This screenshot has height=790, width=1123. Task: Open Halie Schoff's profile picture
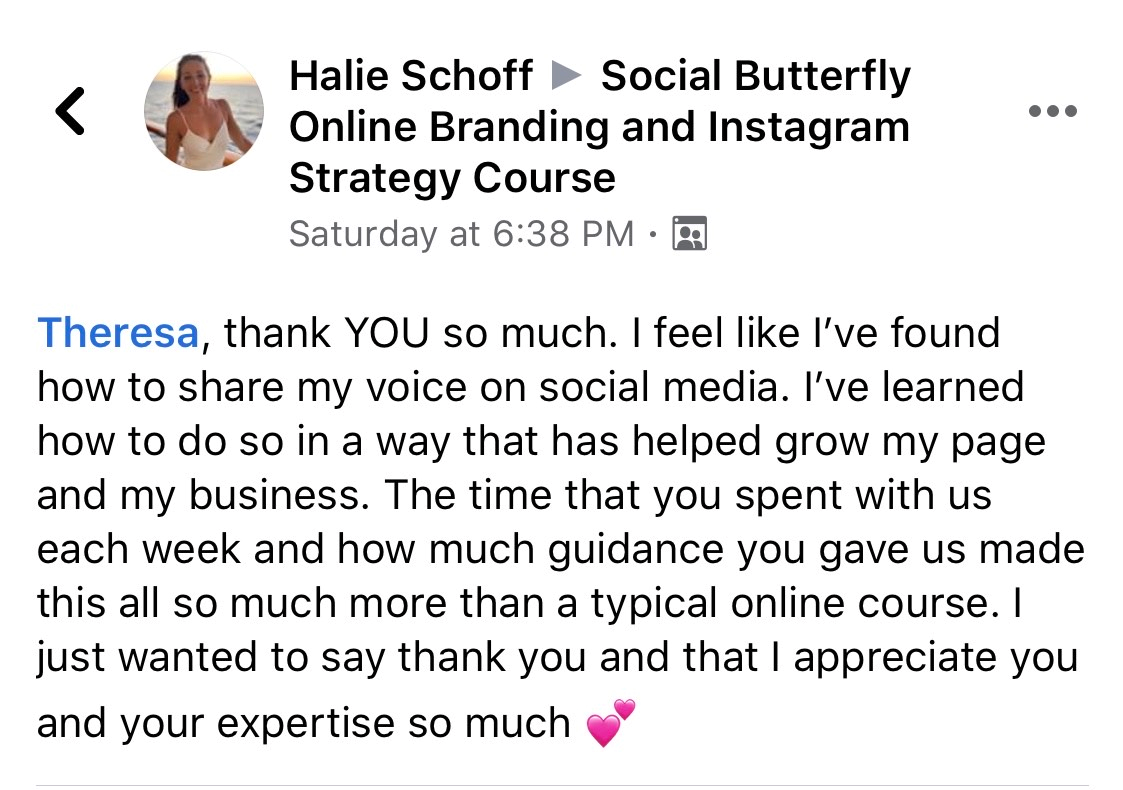click(204, 111)
